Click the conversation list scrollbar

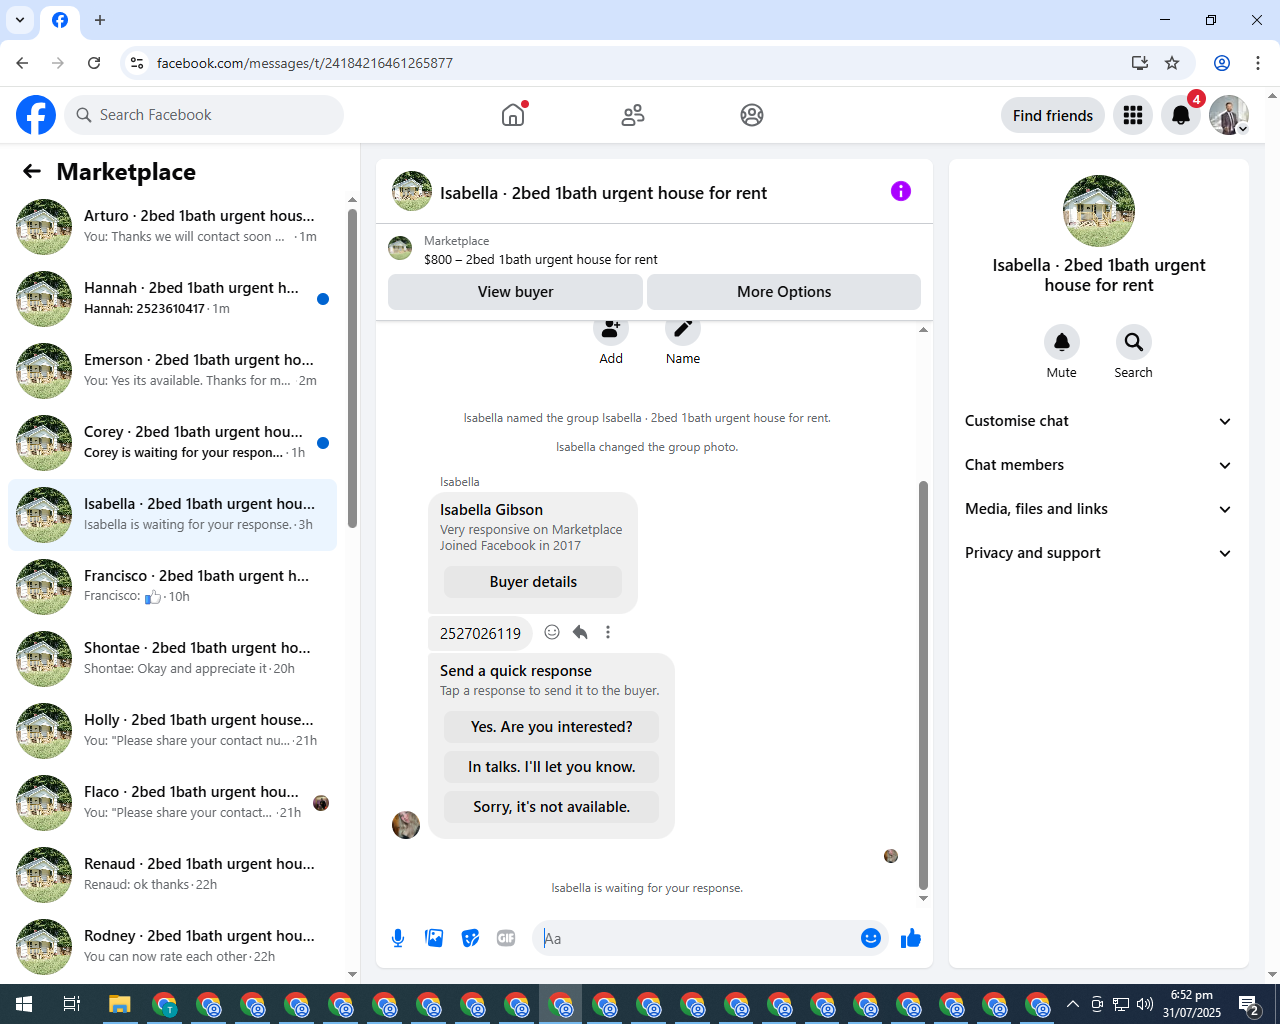pos(352,367)
